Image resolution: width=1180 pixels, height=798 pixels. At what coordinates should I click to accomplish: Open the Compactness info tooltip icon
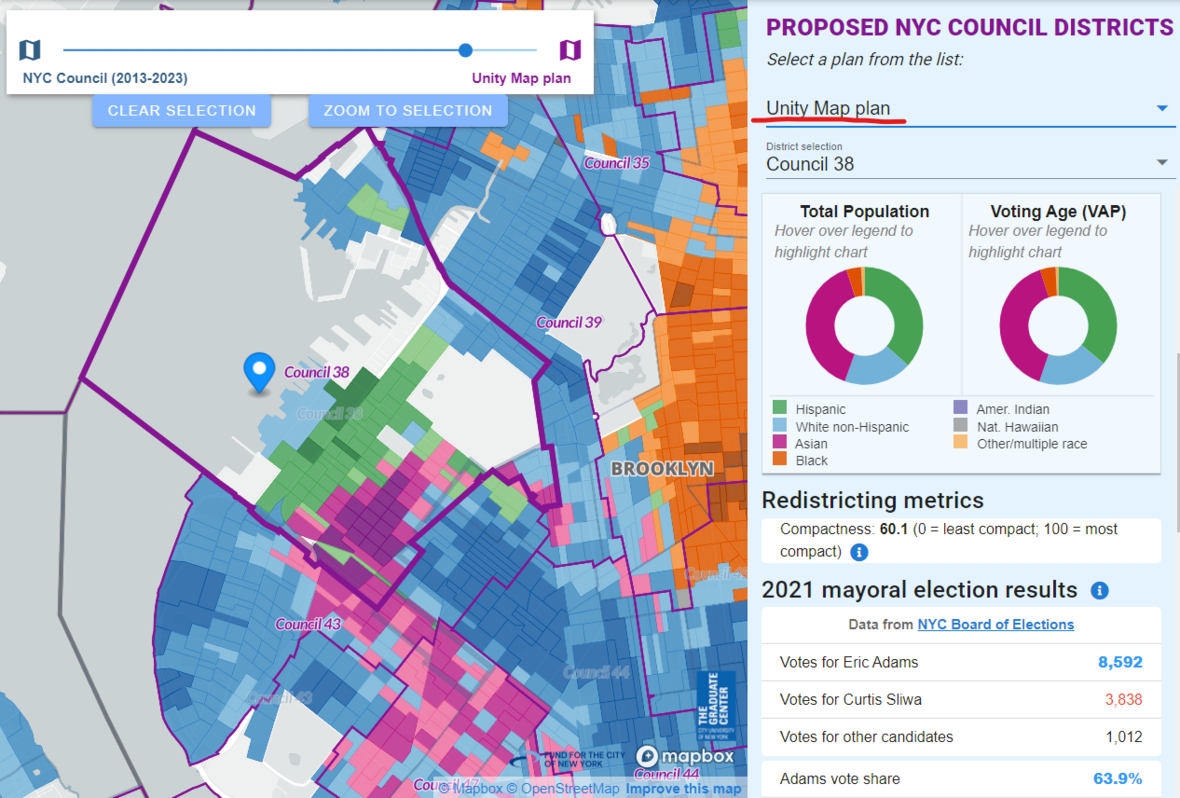tap(858, 552)
